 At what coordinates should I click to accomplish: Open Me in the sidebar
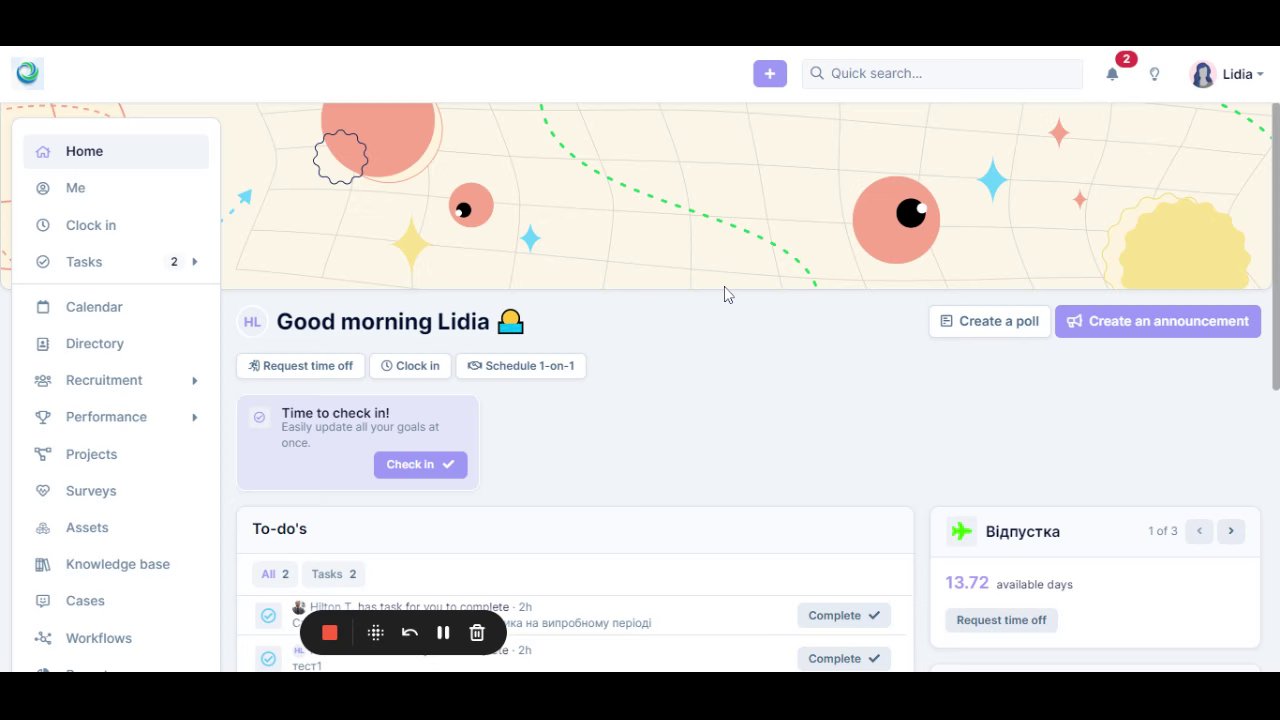(x=116, y=188)
